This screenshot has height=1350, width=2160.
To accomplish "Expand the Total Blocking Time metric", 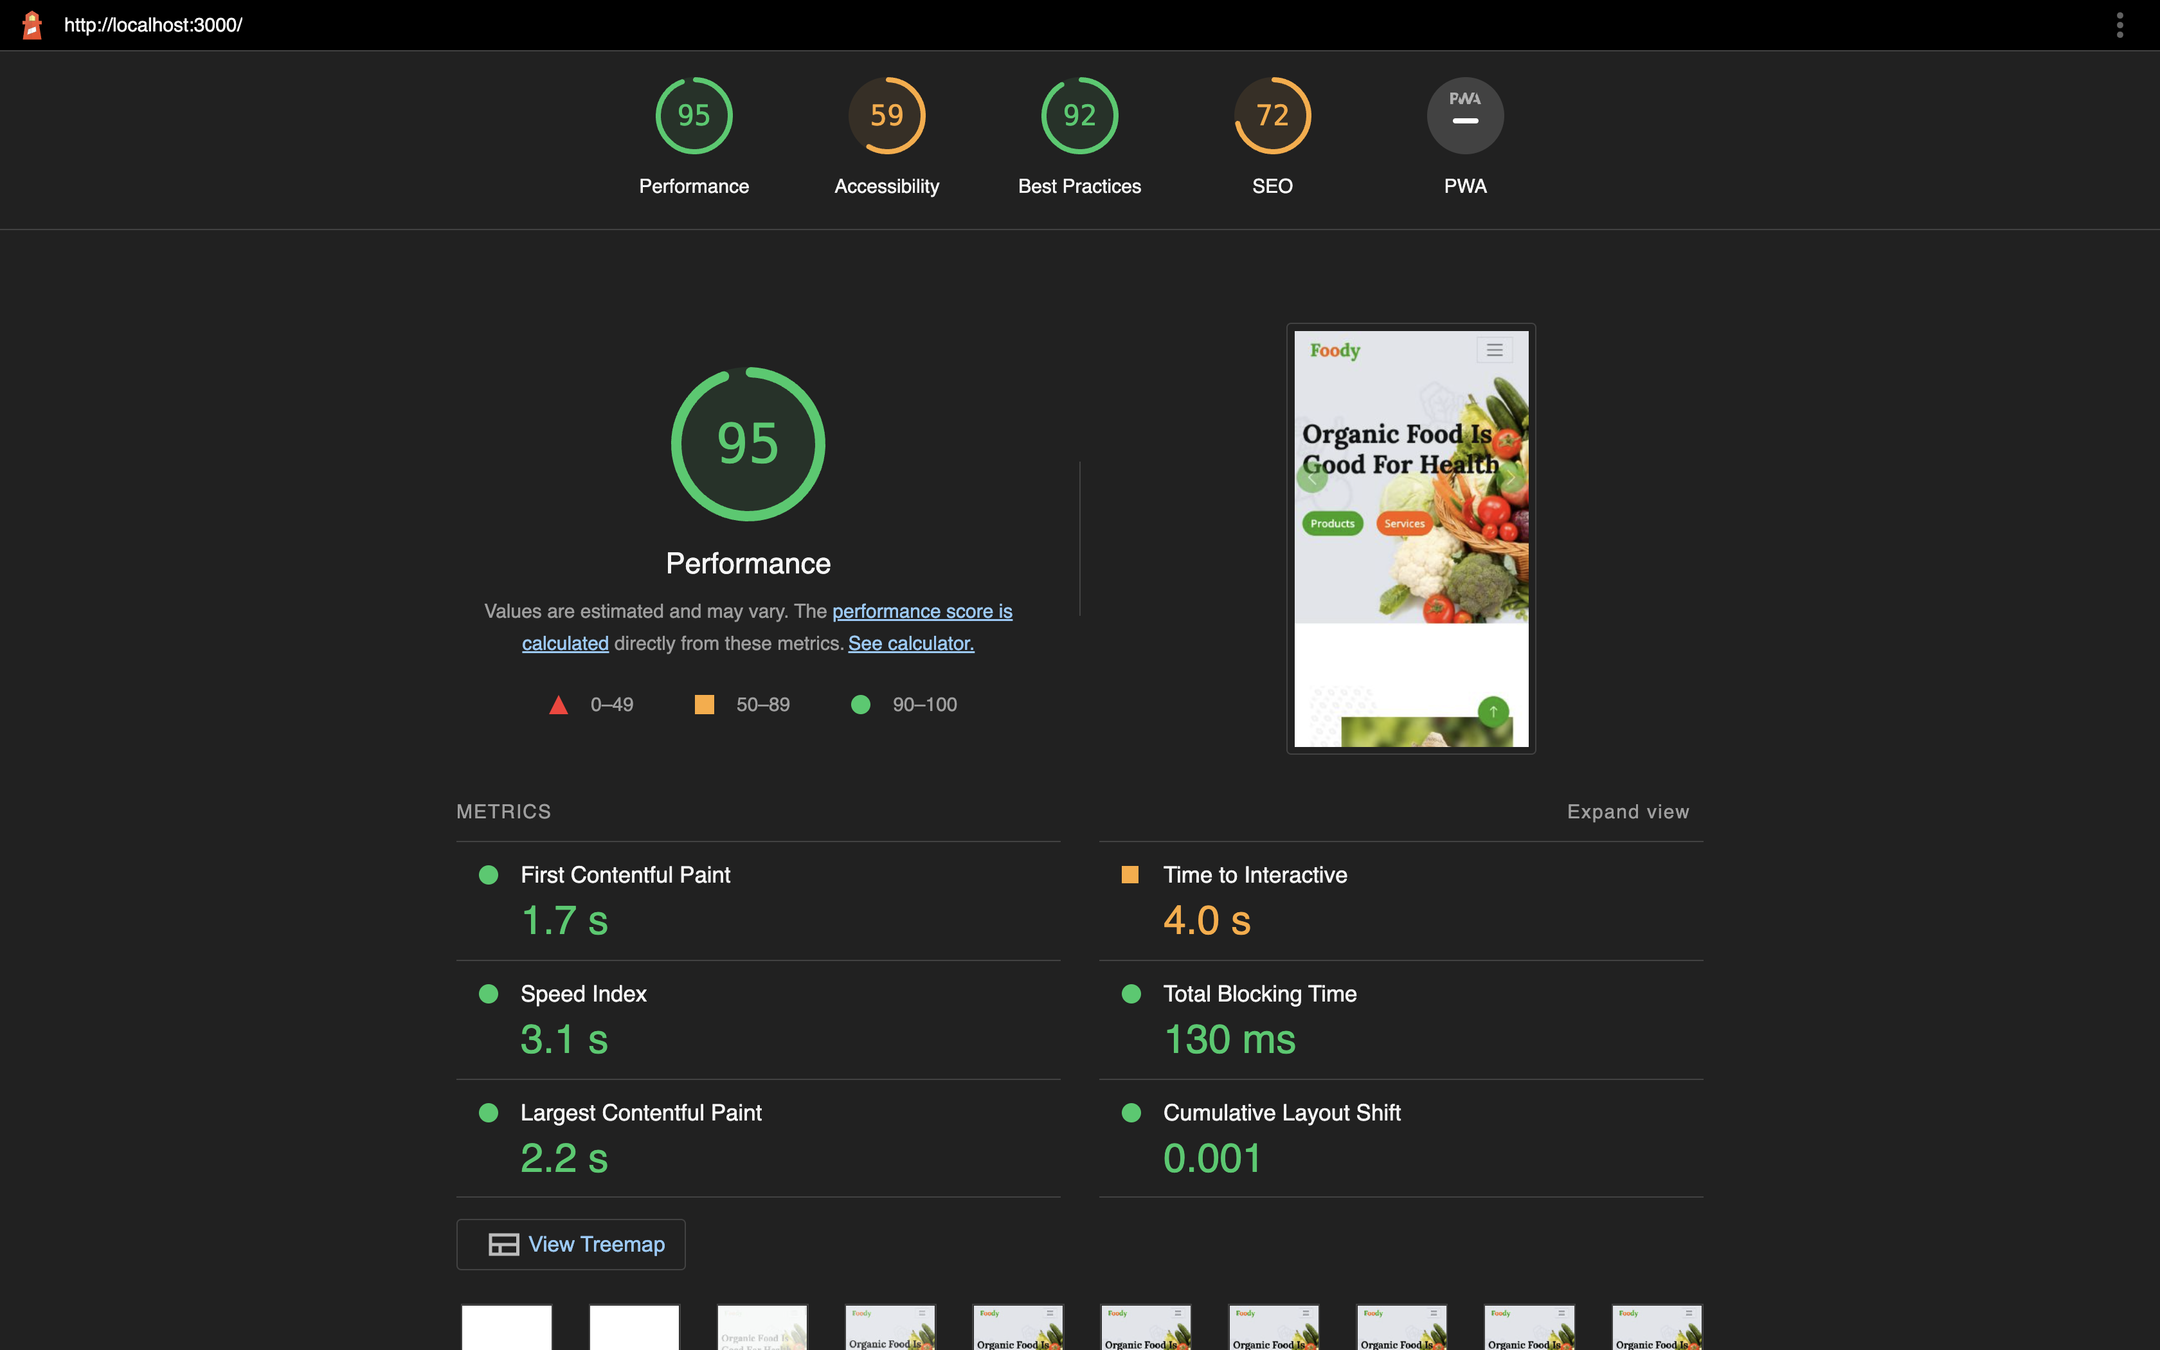I will [1259, 994].
